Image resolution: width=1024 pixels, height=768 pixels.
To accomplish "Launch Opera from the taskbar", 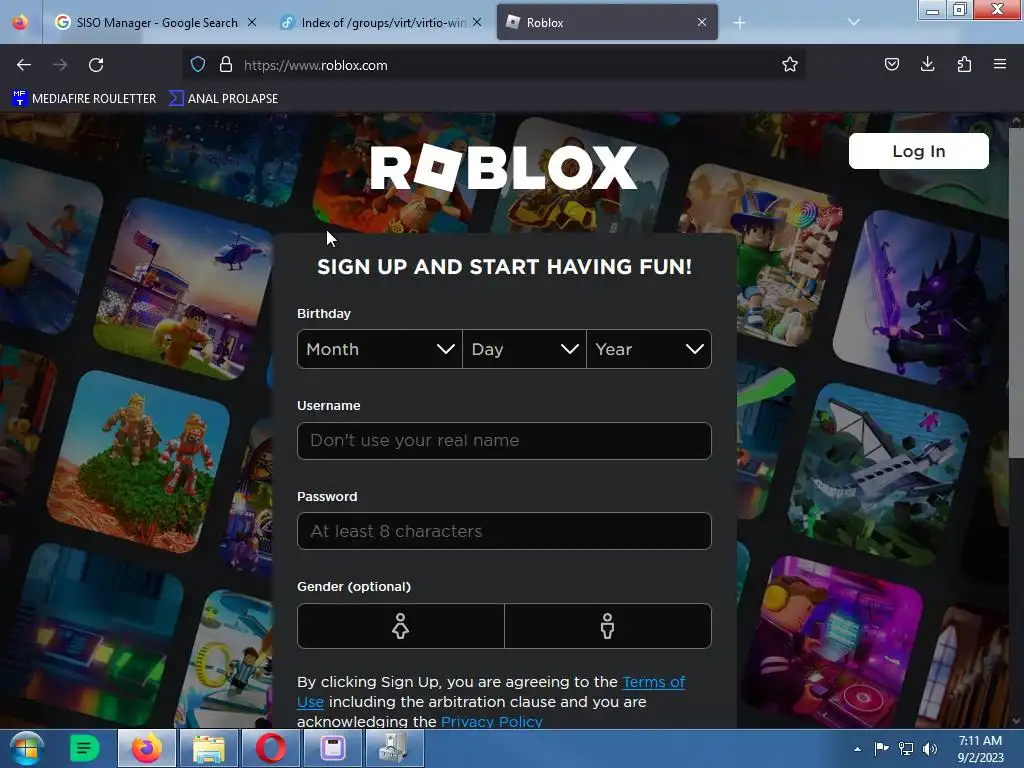I will (x=270, y=748).
